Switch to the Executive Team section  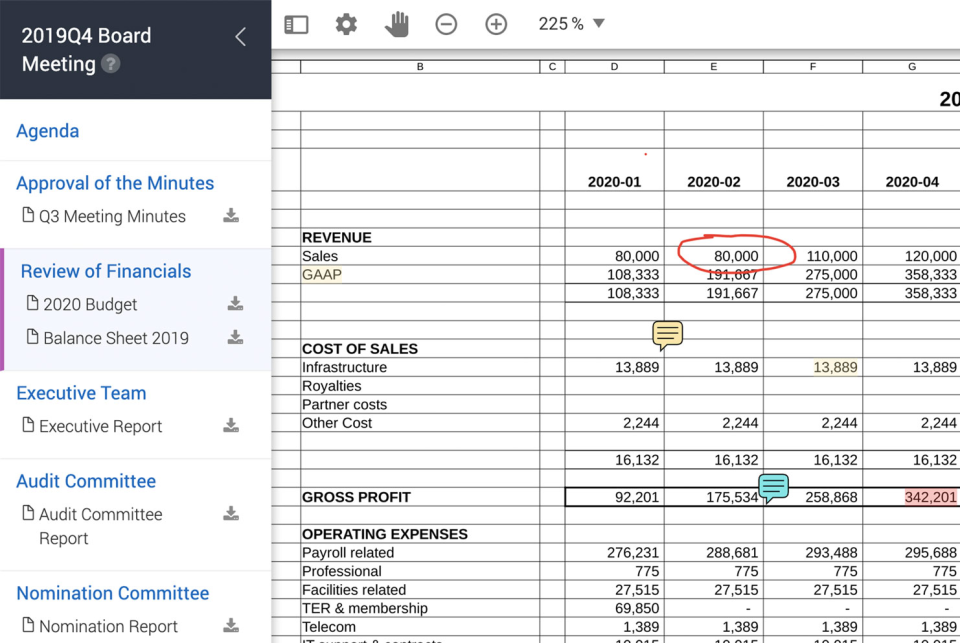(81, 393)
